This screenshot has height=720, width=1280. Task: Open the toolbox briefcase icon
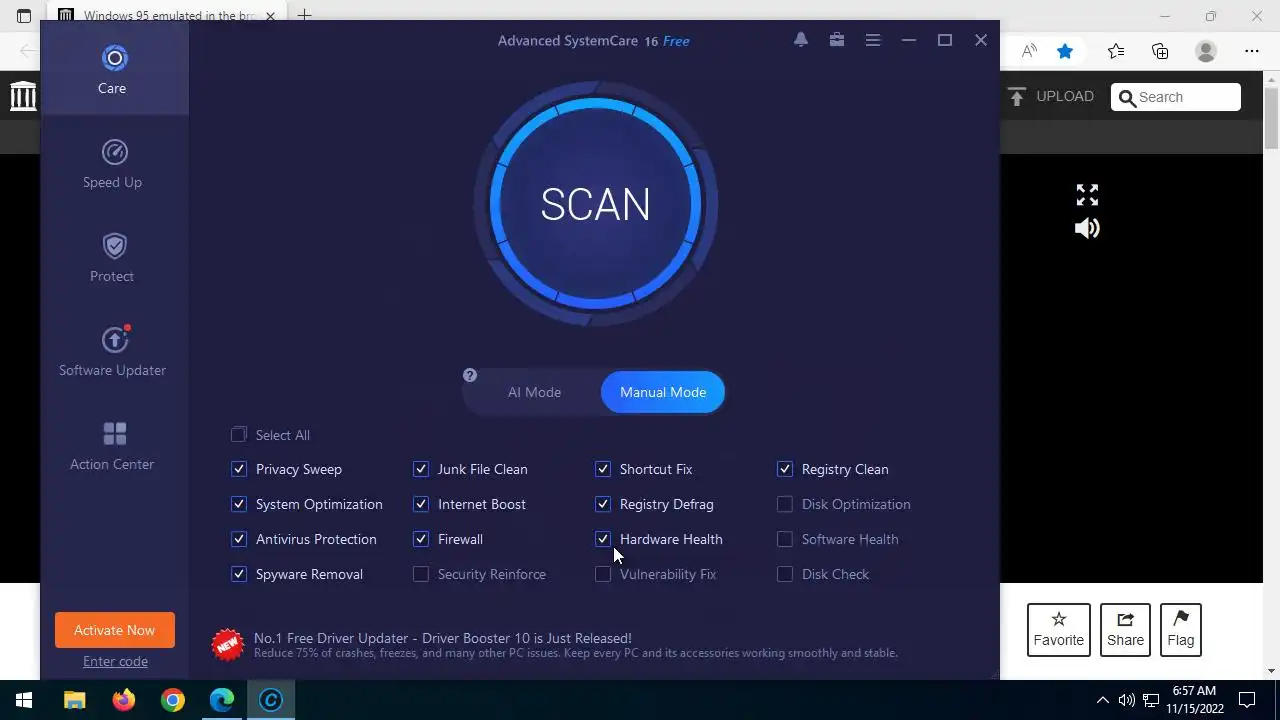(837, 40)
